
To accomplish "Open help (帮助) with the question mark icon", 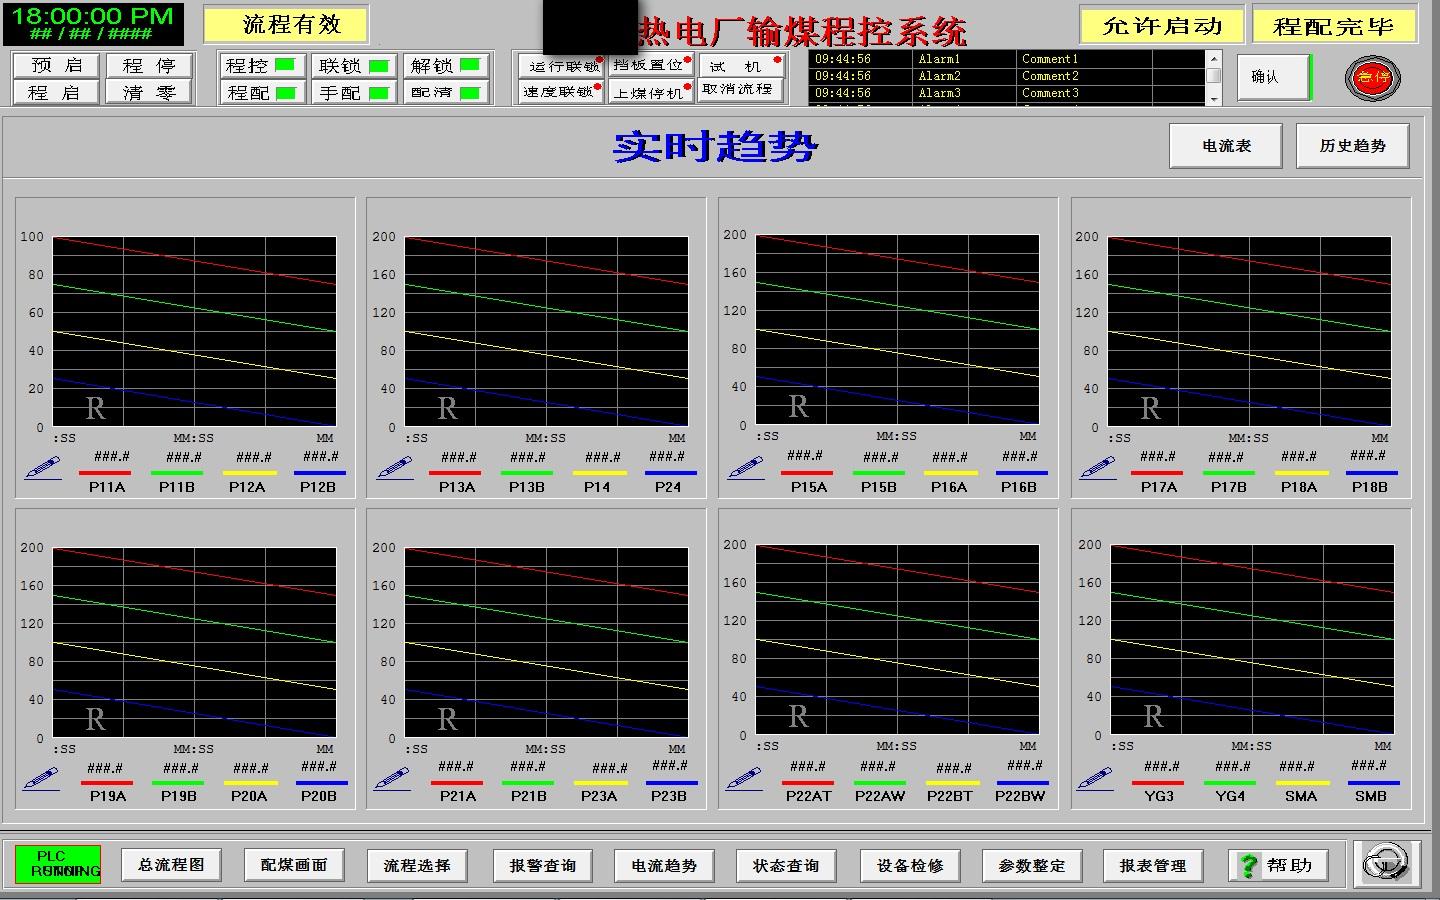I will coord(1277,865).
